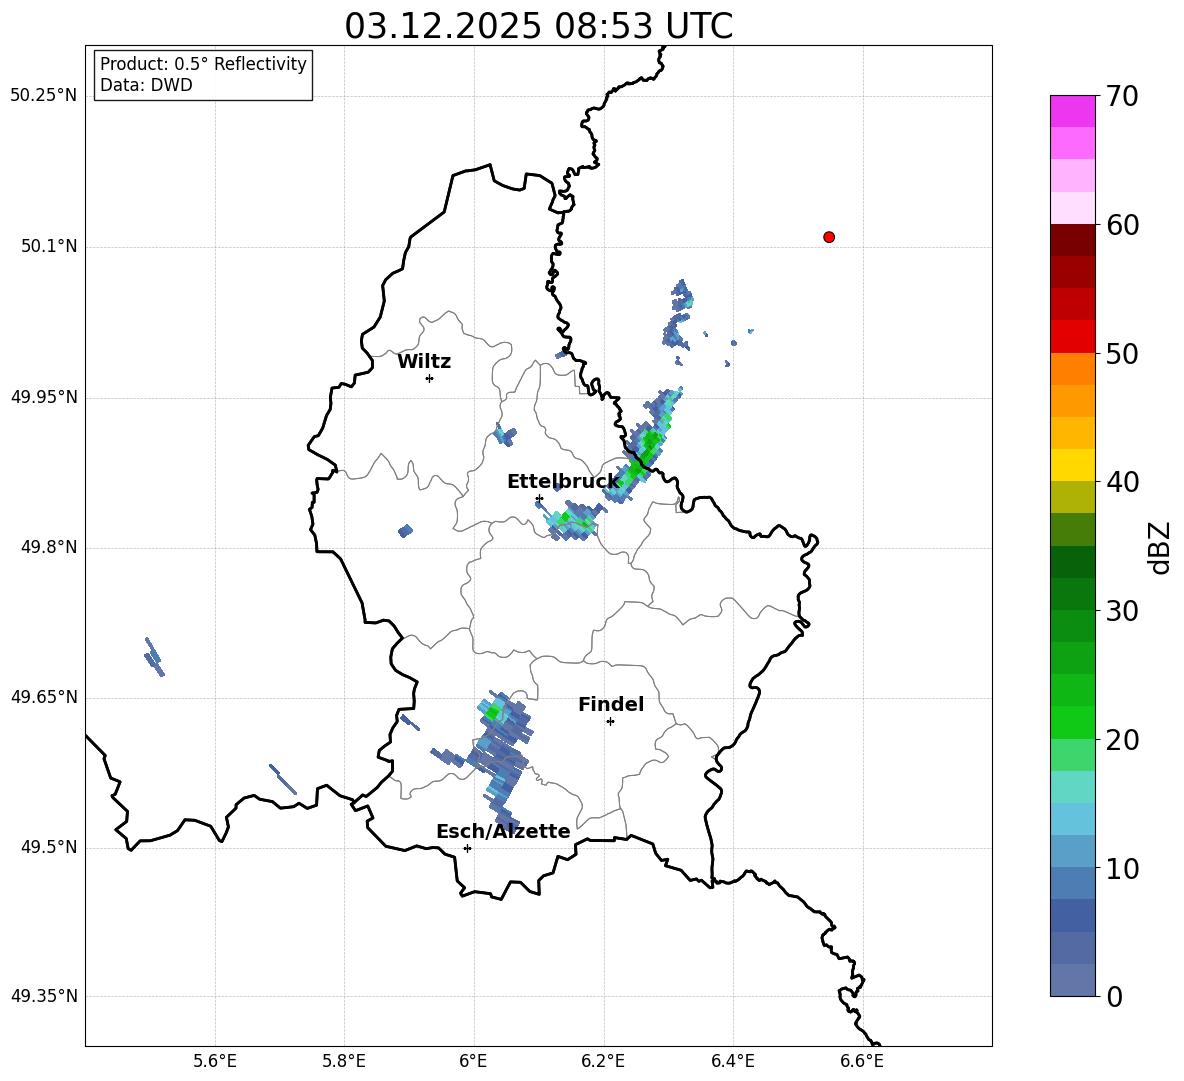Screen dimensions: 1184x1081
Task: Click the 20 value on colorbar
Action: point(1122,740)
